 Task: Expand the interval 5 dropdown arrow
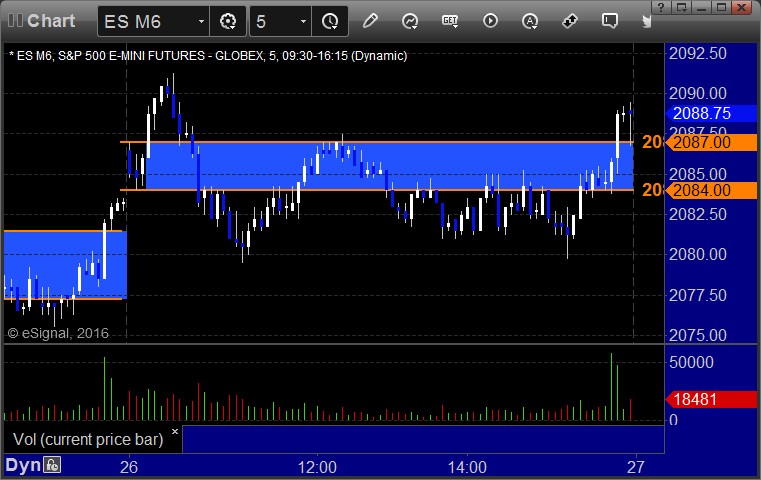click(x=303, y=21)
